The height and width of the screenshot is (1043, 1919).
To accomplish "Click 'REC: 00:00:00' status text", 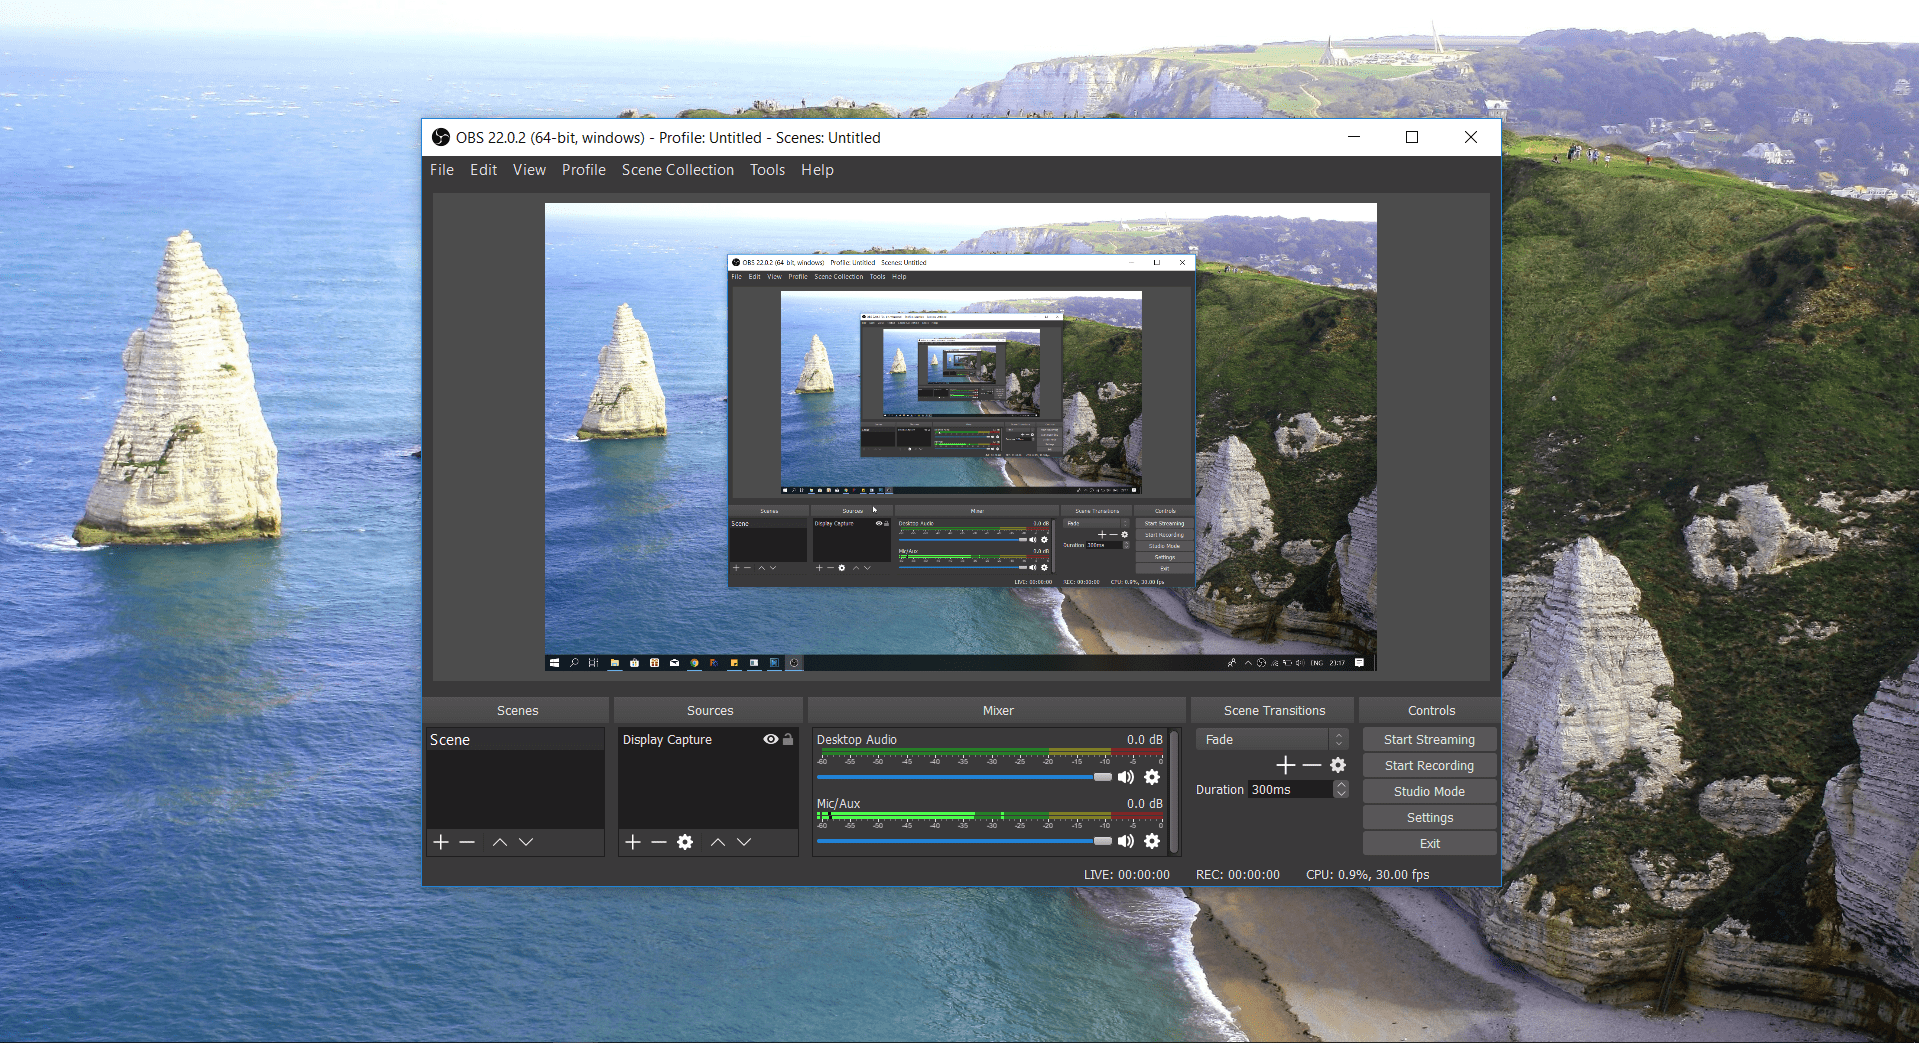I will [x=1238, y=874].
